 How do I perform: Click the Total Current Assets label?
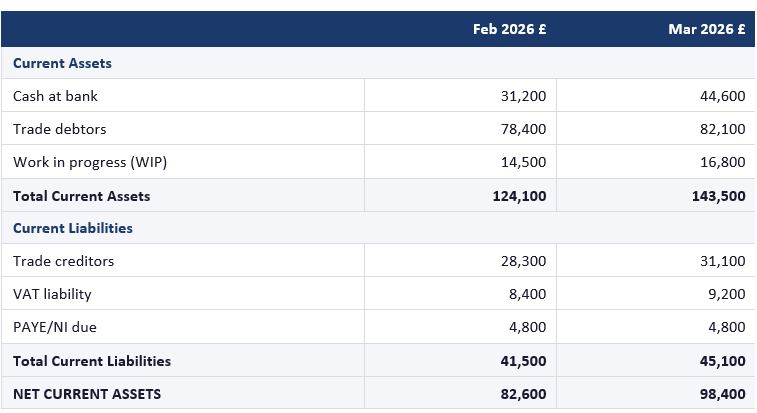[x=81, y=196]
